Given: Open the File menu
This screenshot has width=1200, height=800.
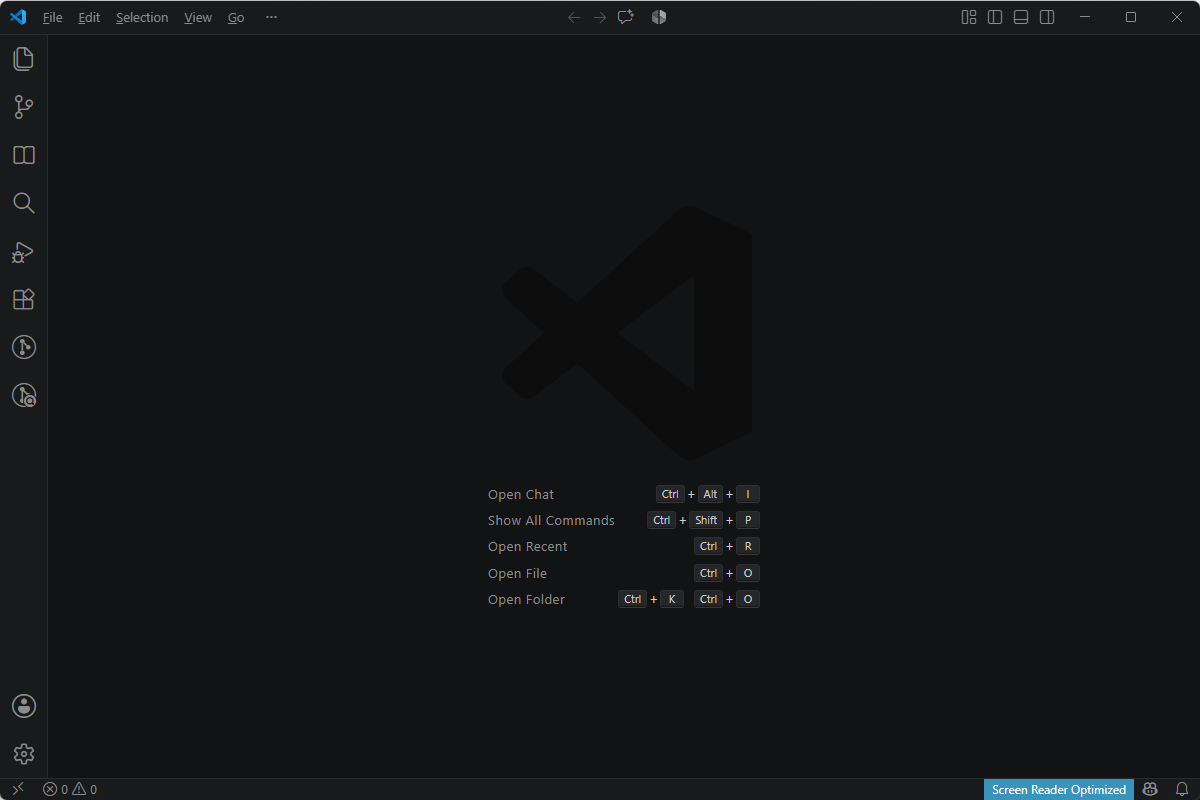Looking at the screenshot, I should tap(52, 17).
